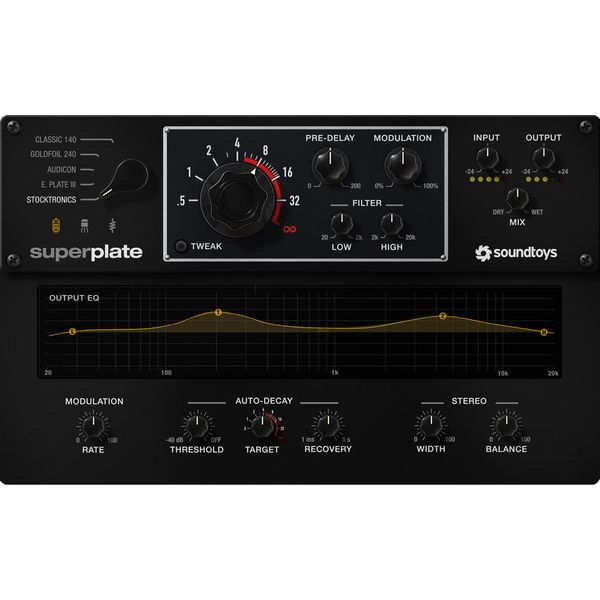This screenshot has width=600, height=600.
Task: Click the infinity decay symbol
Action: pos(289,229)
